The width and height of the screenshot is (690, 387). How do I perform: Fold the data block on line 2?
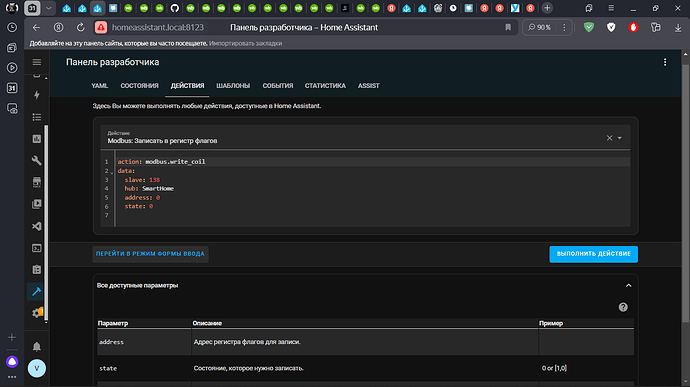click(112, 173)
